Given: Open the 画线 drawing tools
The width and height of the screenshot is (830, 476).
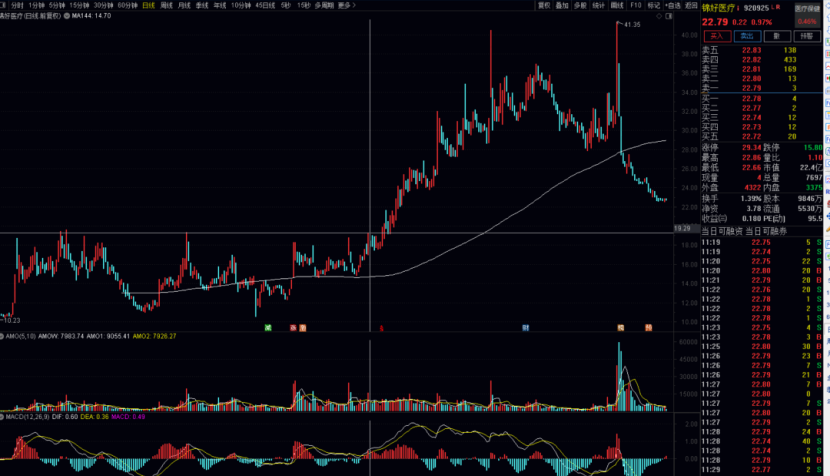Looking at the screenshot, I should click(617, 5).
